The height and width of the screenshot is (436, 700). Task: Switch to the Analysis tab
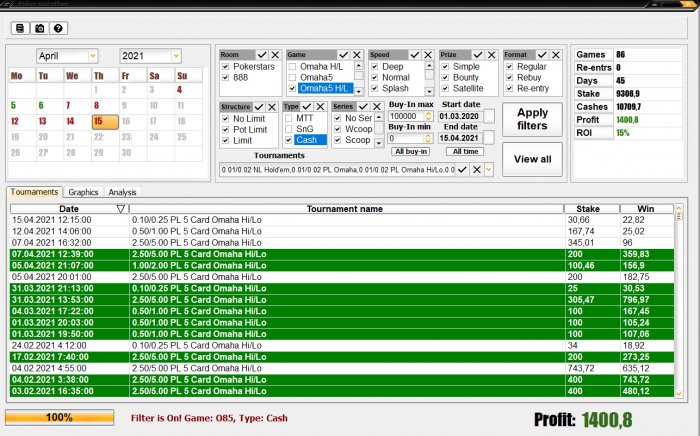(122, 192)
